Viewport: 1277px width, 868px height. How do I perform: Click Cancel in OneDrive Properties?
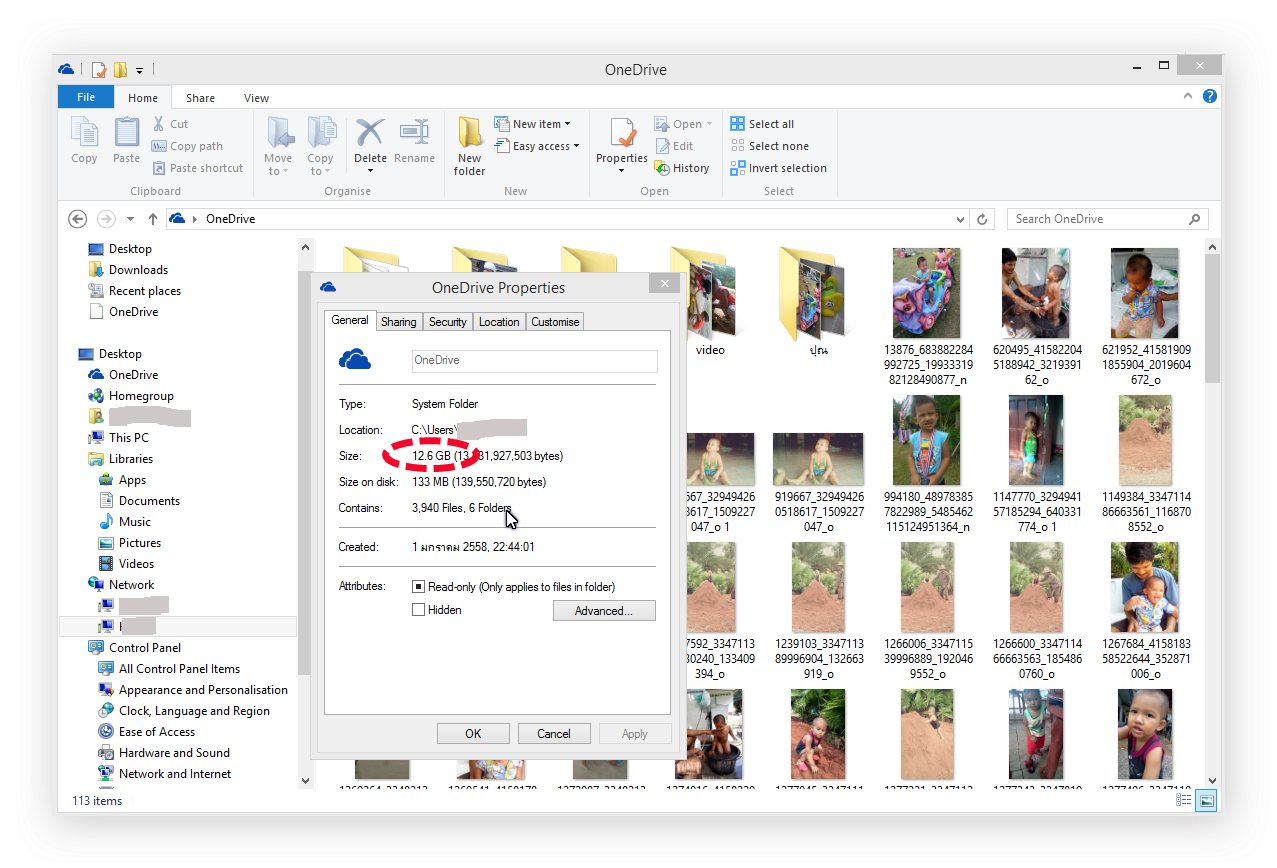point(554,733)
